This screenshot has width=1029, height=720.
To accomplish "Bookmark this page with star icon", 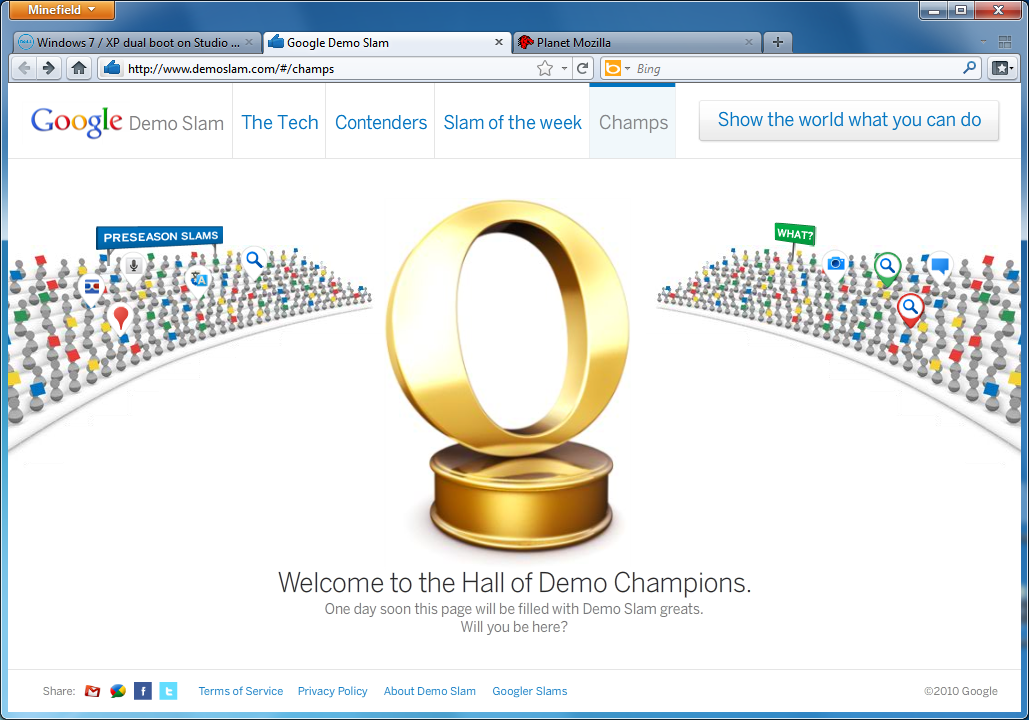I will pyautogui.click(x=544, y=69).
